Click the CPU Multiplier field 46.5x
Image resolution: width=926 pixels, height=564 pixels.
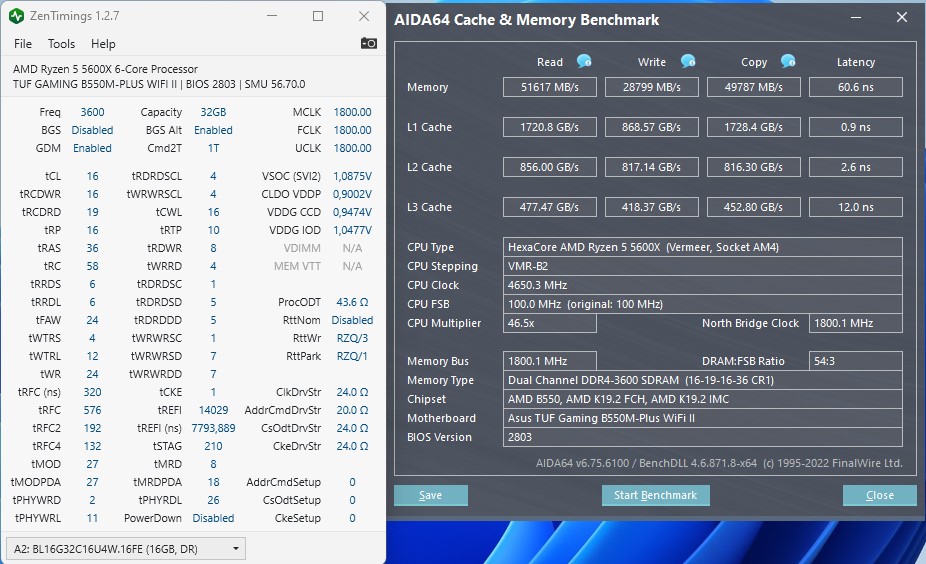(550, 323)
